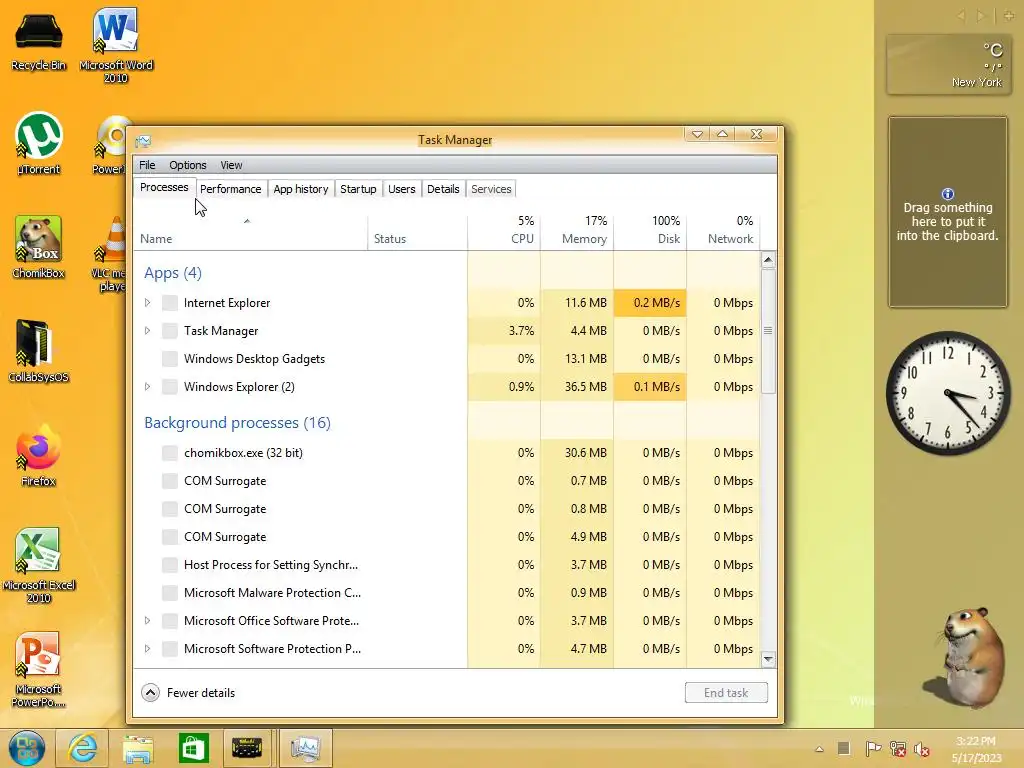Expand the Task Manager process row

tap(148, 331)
